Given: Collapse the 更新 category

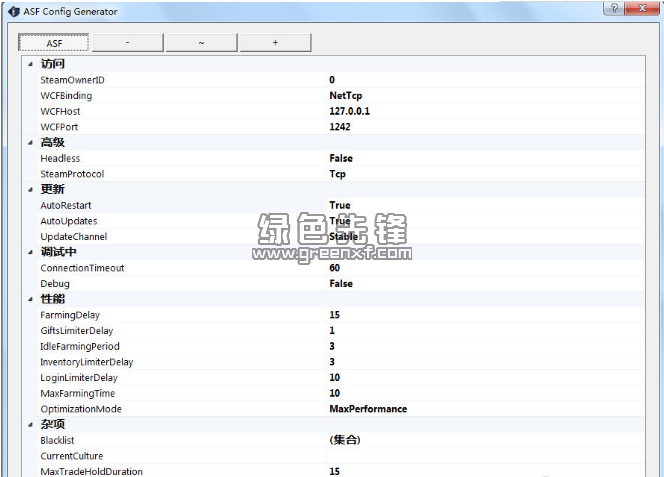Looking at the screenshot, I should pyautogui.click(x=30, y=190).
